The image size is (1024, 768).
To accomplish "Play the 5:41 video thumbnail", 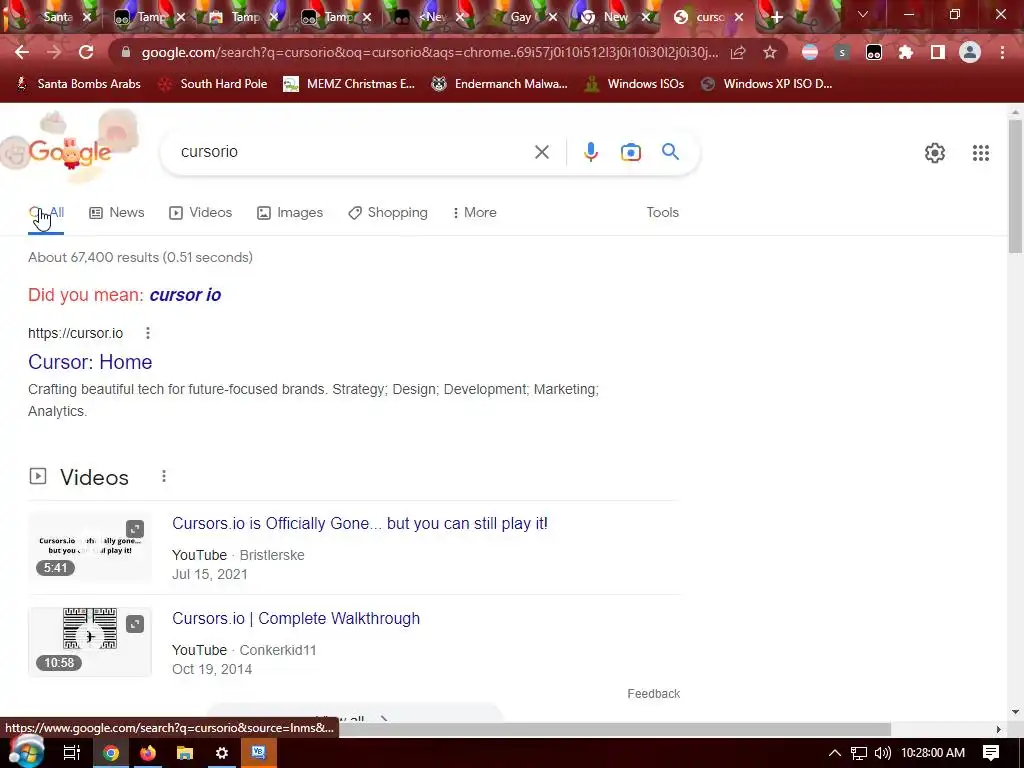I will 90,547.
